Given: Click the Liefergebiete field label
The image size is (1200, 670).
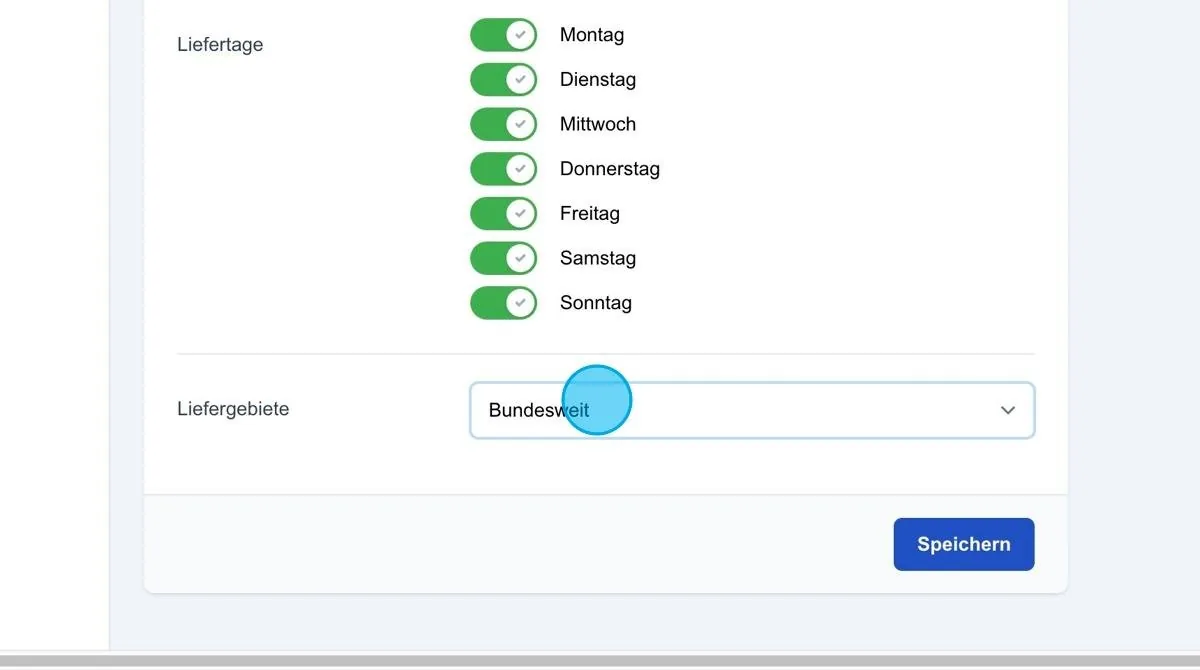Looking at the screenshot, I should [233, 409].
